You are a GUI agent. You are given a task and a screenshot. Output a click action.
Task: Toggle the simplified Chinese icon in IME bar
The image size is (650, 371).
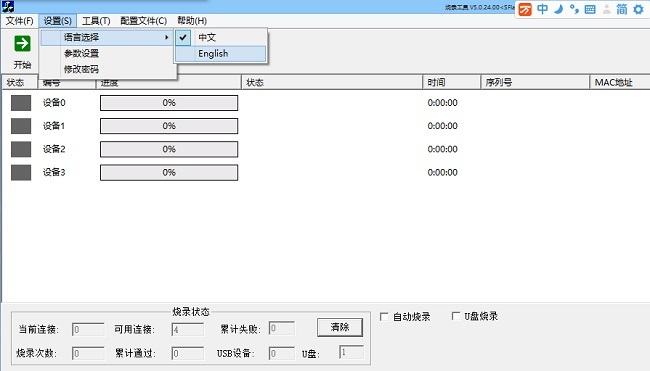coord(622,9)
